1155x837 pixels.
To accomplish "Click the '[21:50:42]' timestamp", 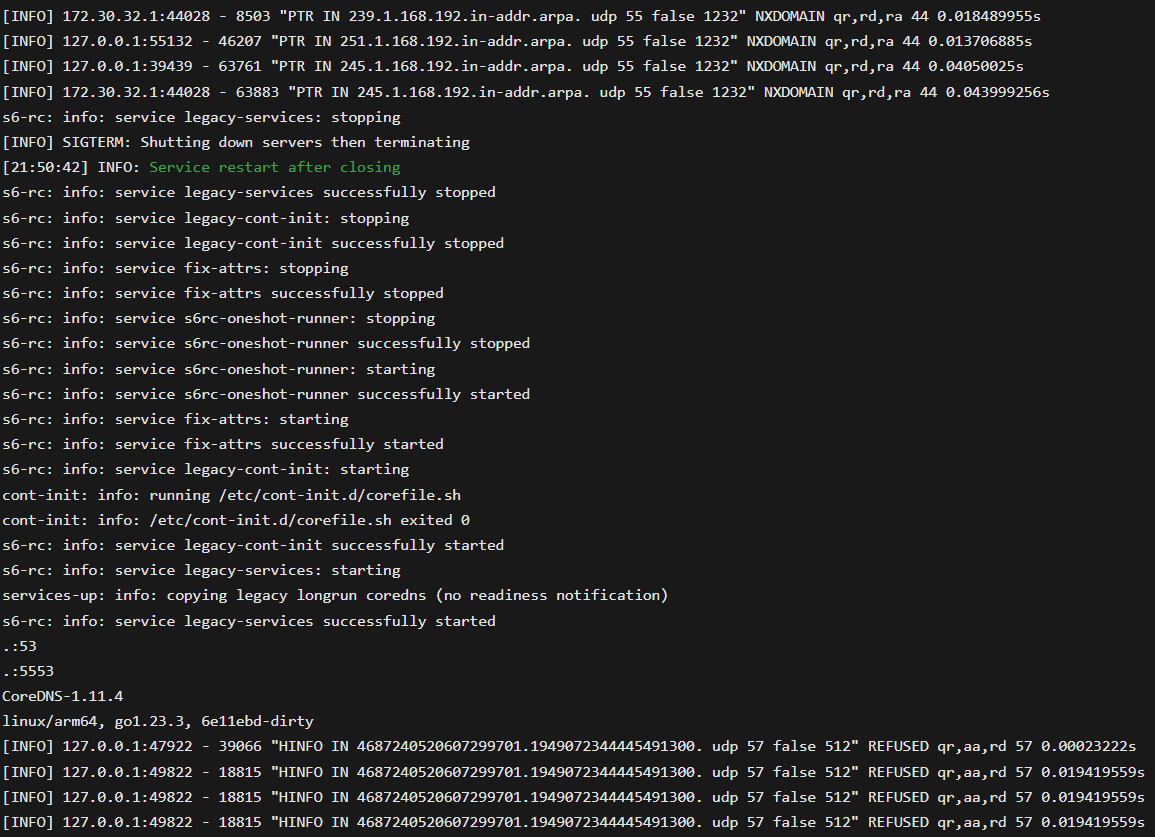I will coord(46,167).
